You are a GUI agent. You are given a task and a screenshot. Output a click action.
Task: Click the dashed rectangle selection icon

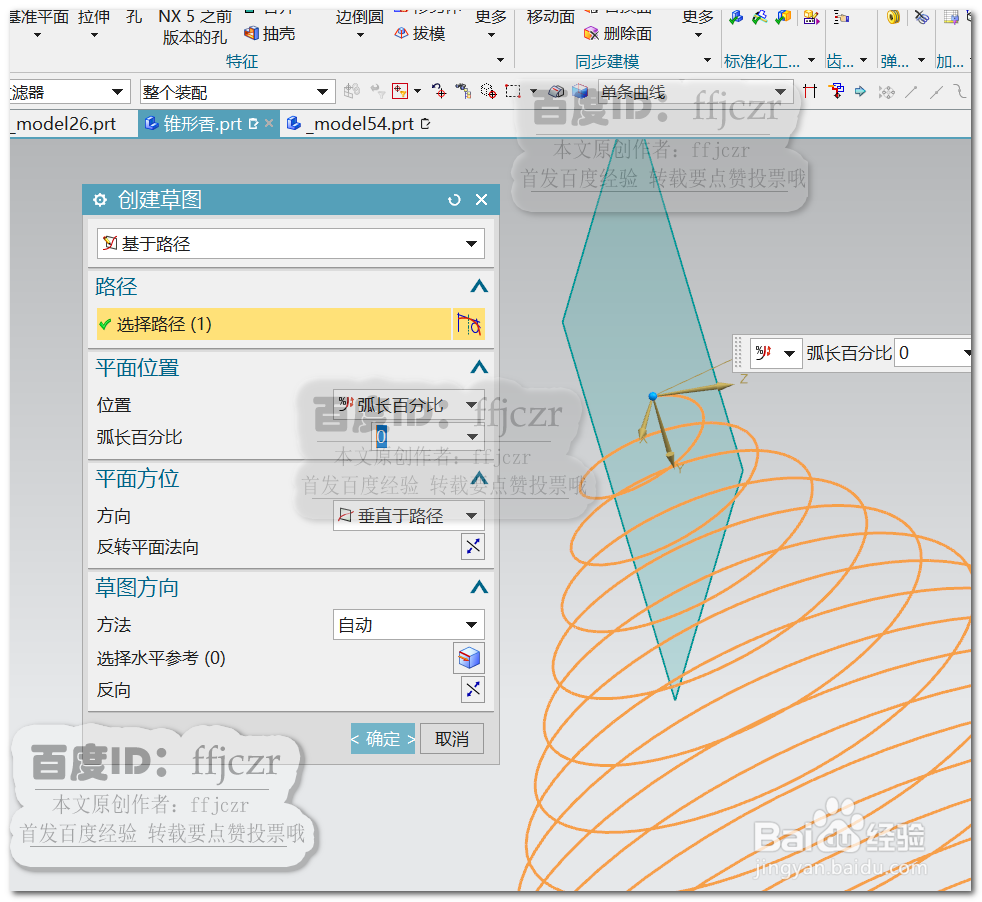(513, 91)
